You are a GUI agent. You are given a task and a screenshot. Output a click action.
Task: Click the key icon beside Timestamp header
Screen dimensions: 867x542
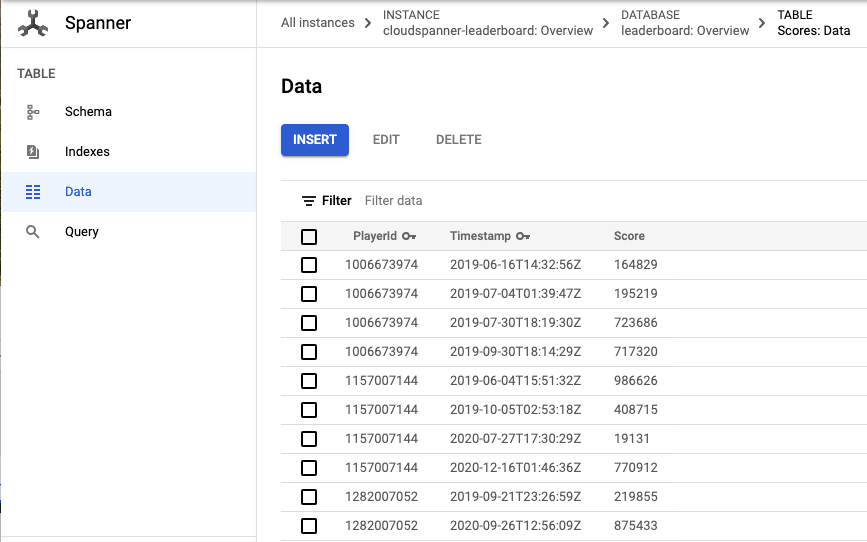click(x=523, y=237)
